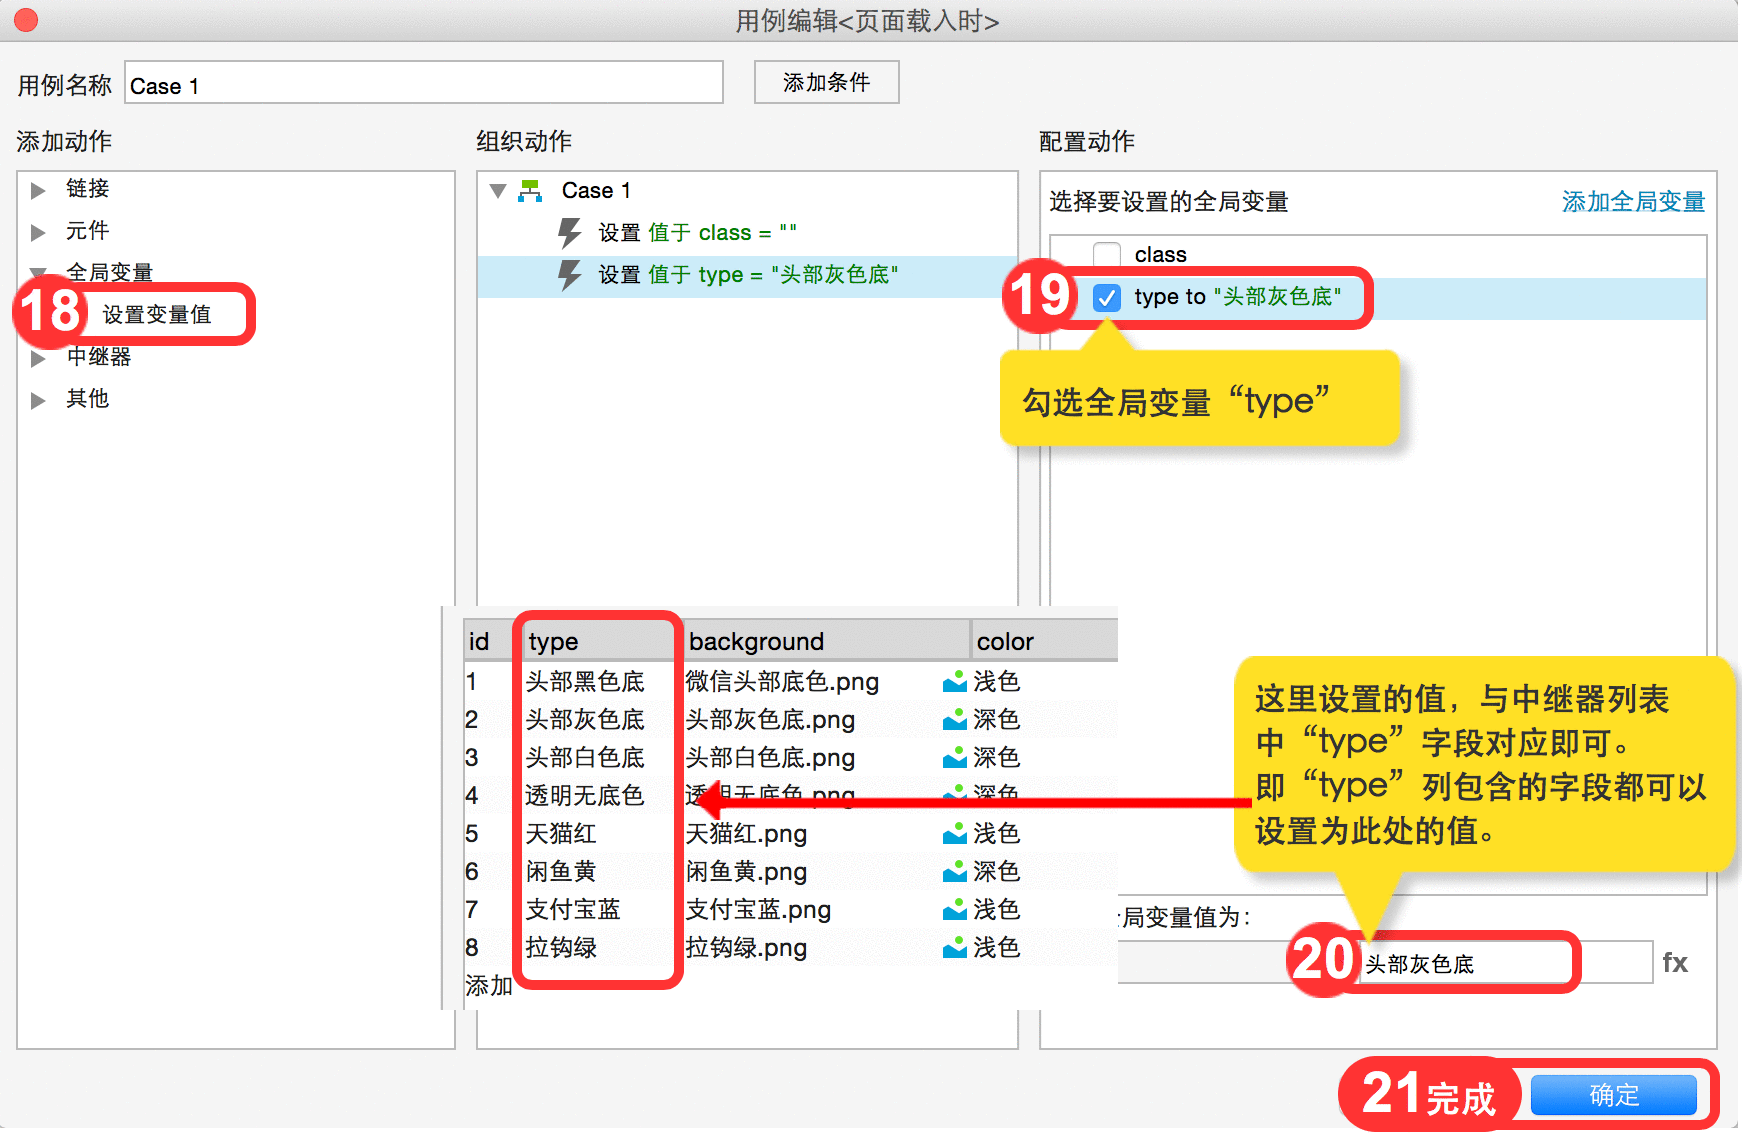Click the 拉钩绿.png cell
The width and height of the screenshot is (1742, 1138).
click(x=746, y=948)
